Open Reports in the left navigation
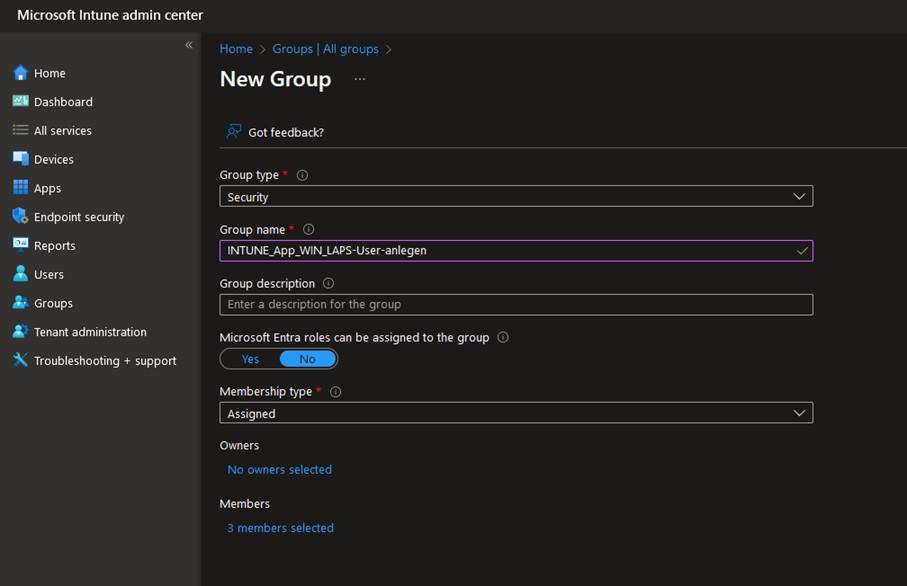907x586 pixels. click(x=54, y=245)
